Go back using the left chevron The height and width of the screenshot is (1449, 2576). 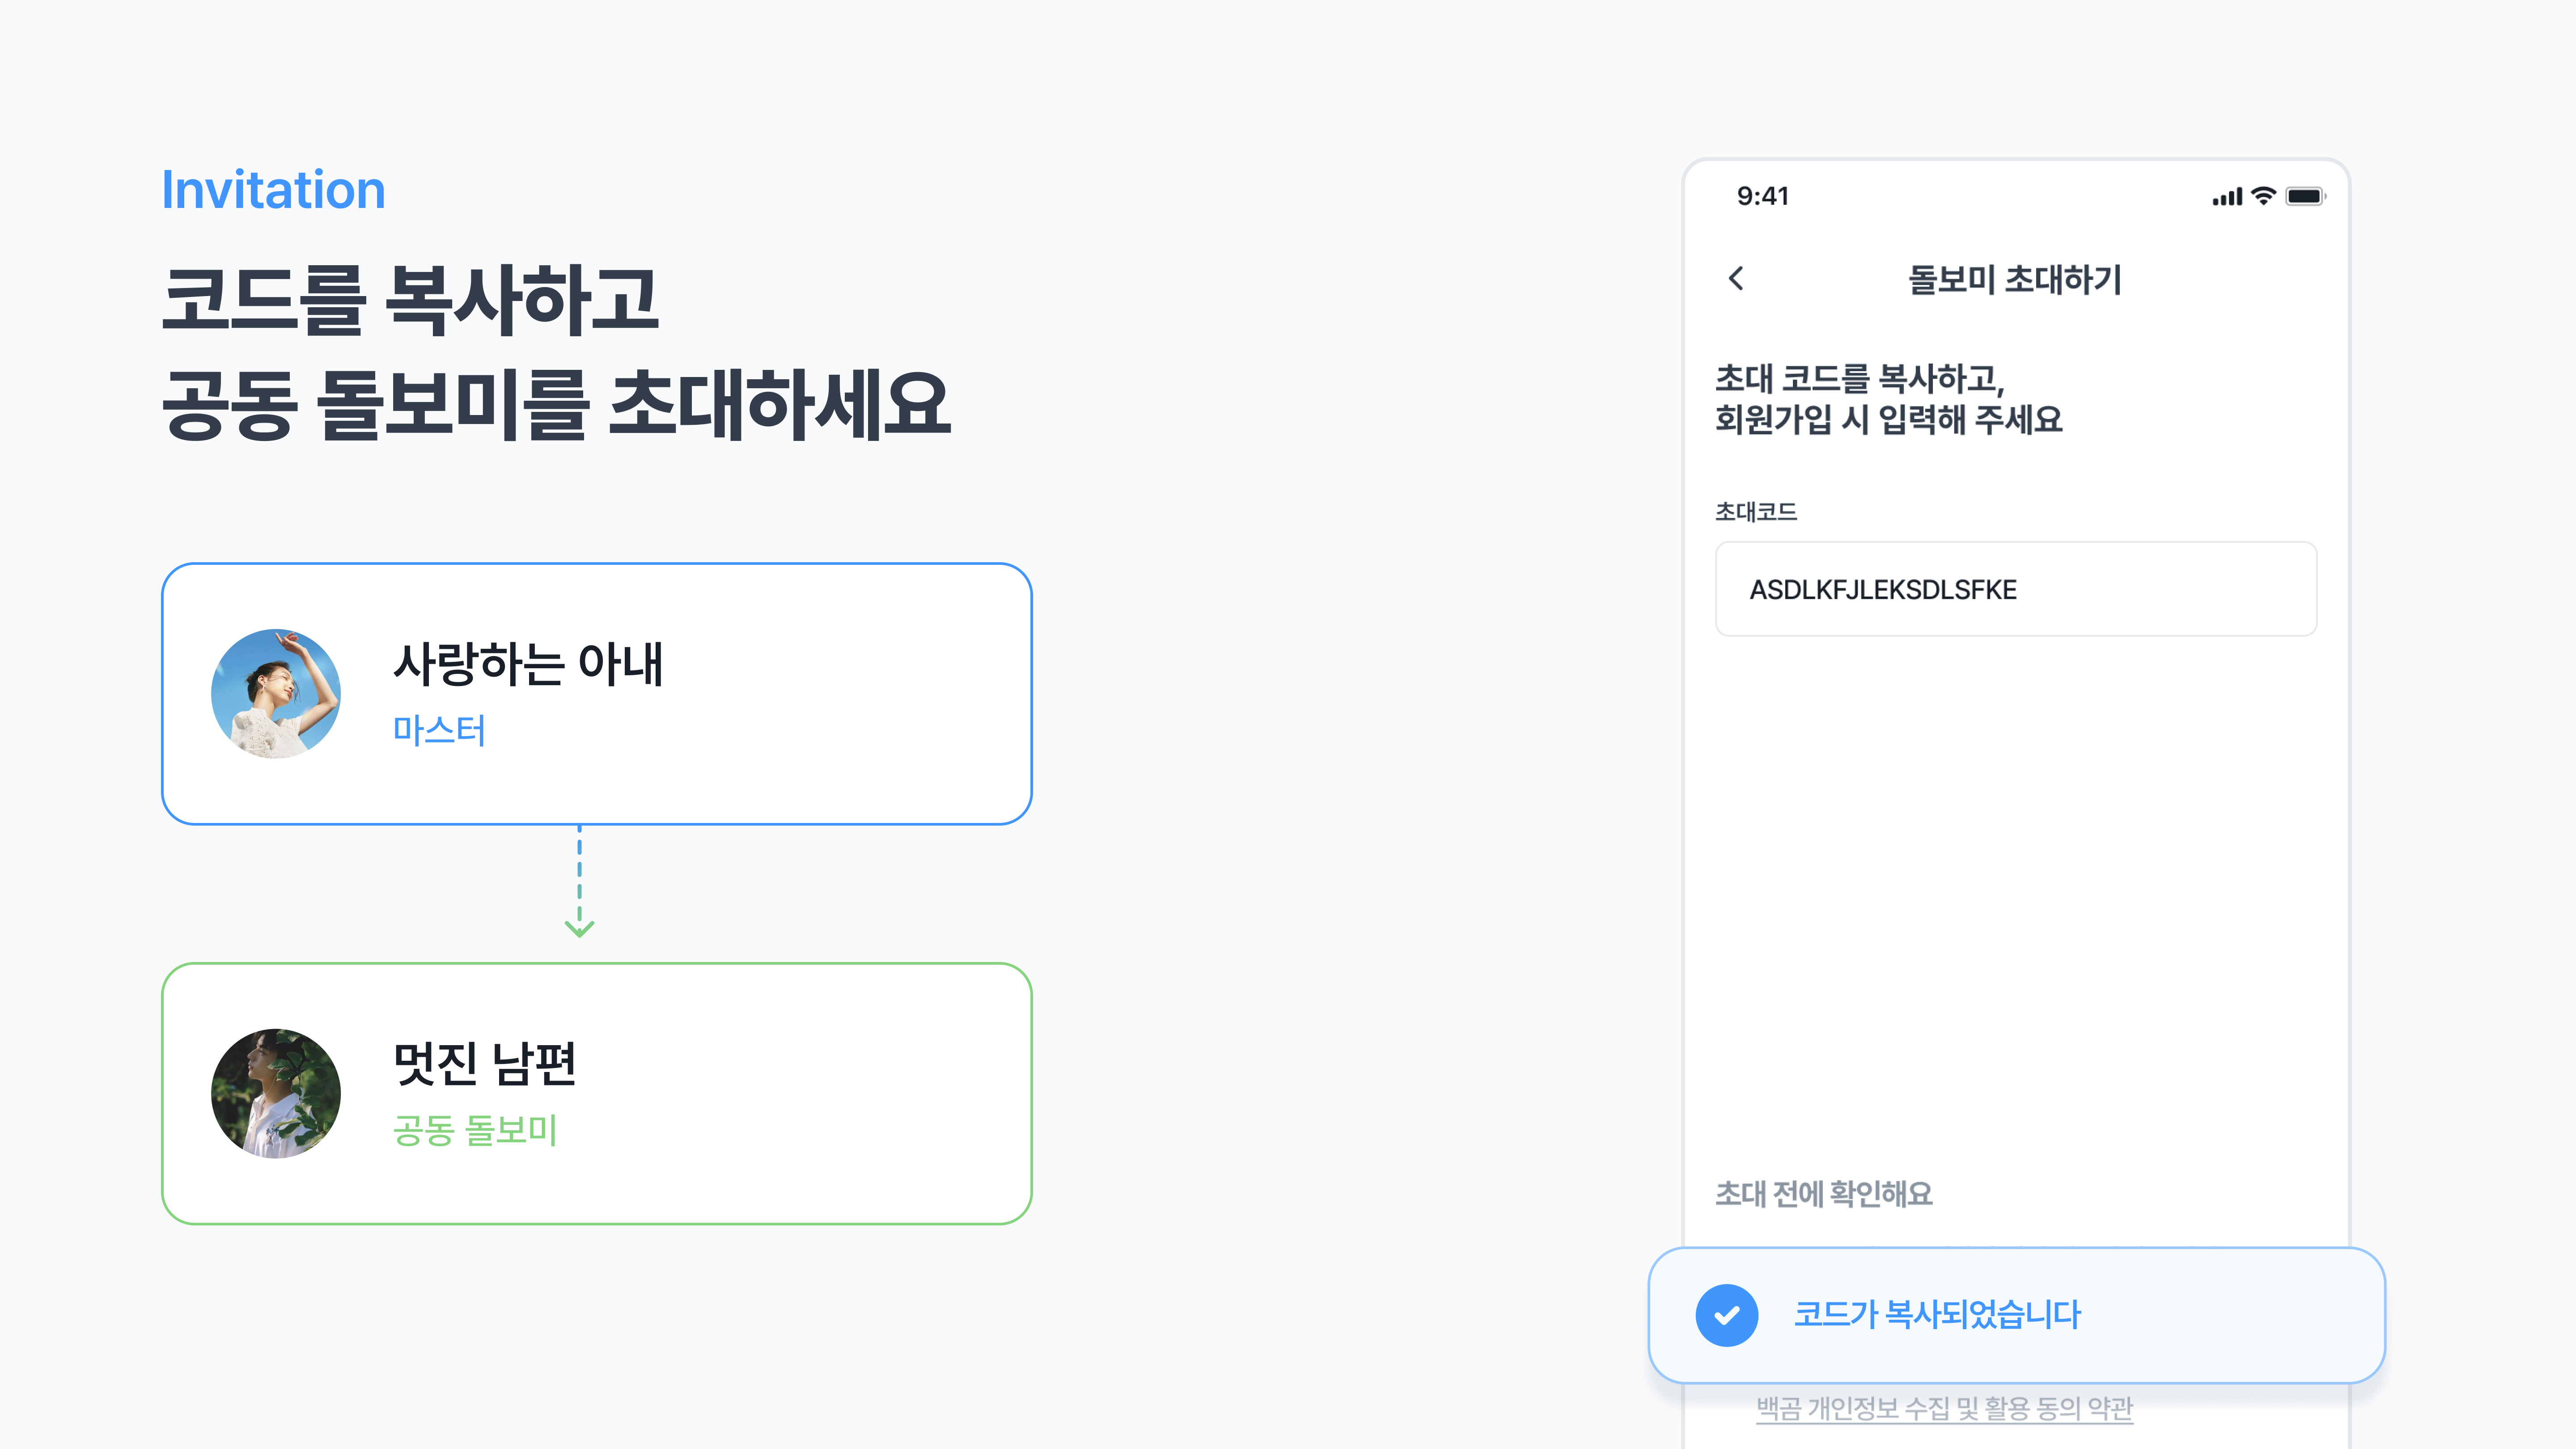point(1737,279)
